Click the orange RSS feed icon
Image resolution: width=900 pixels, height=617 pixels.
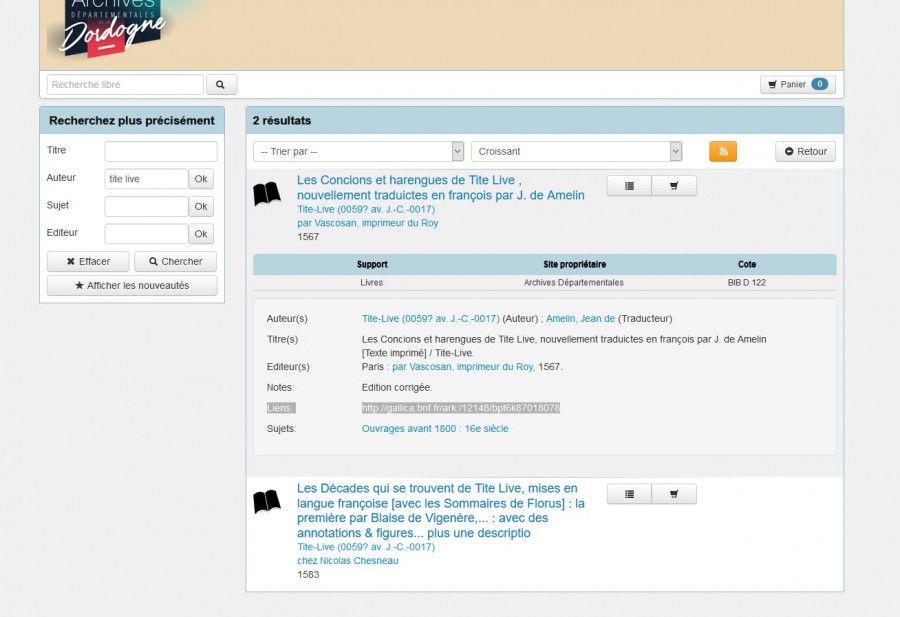tap(722, 151)
